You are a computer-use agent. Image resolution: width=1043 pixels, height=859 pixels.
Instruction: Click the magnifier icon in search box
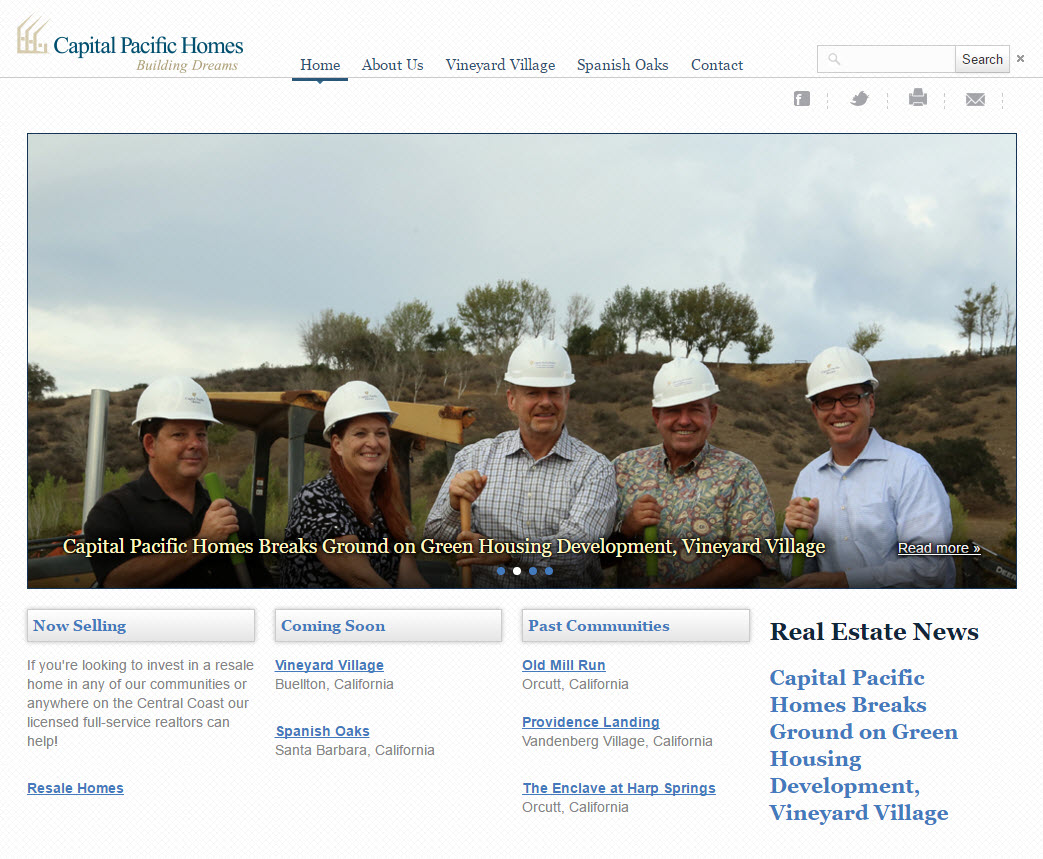834,59
